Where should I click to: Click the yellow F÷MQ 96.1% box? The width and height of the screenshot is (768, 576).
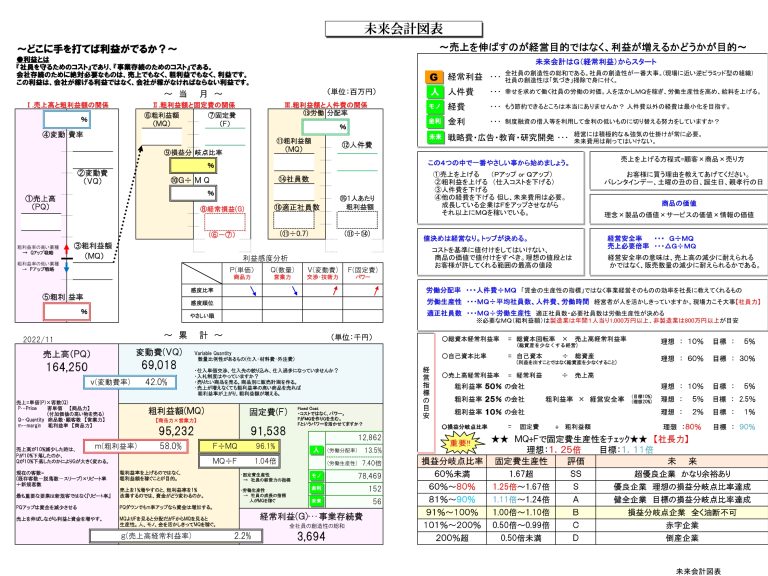click(239, 446)
